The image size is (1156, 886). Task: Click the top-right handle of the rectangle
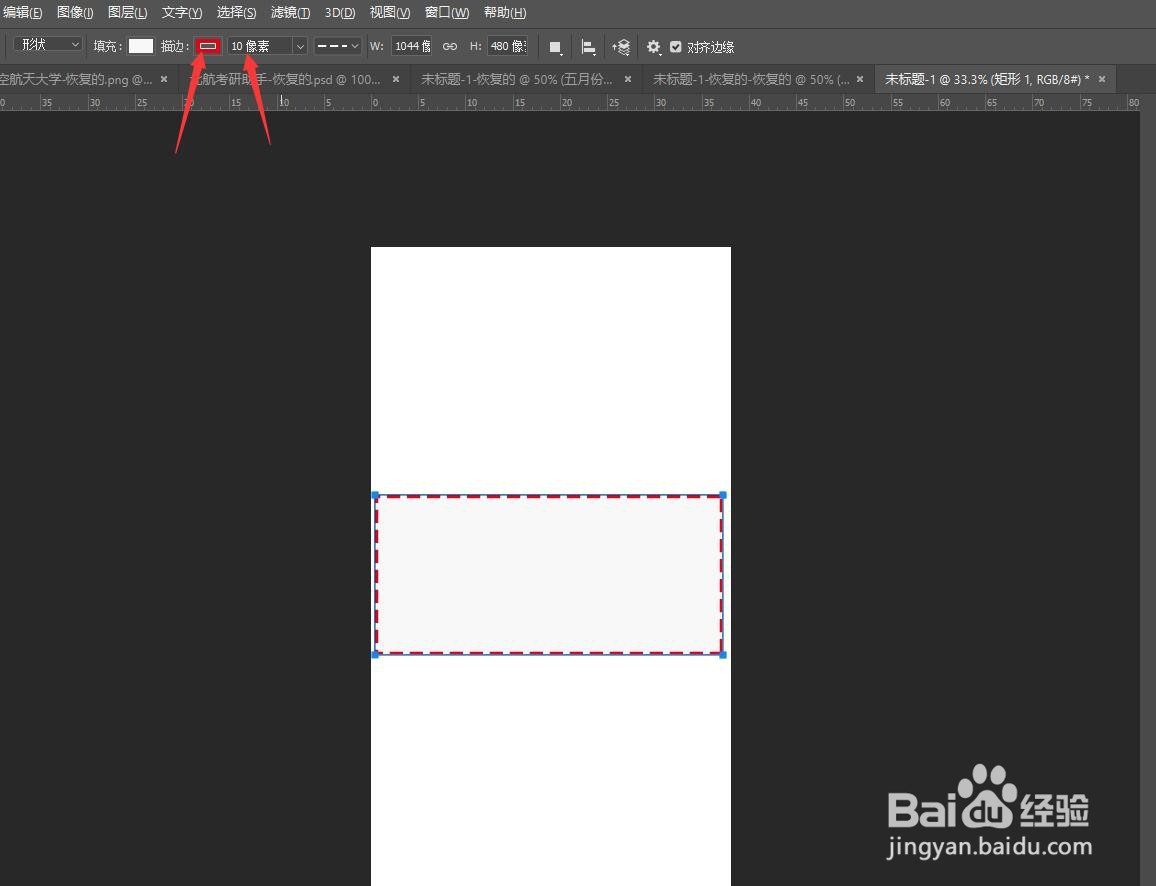(723, 495)
